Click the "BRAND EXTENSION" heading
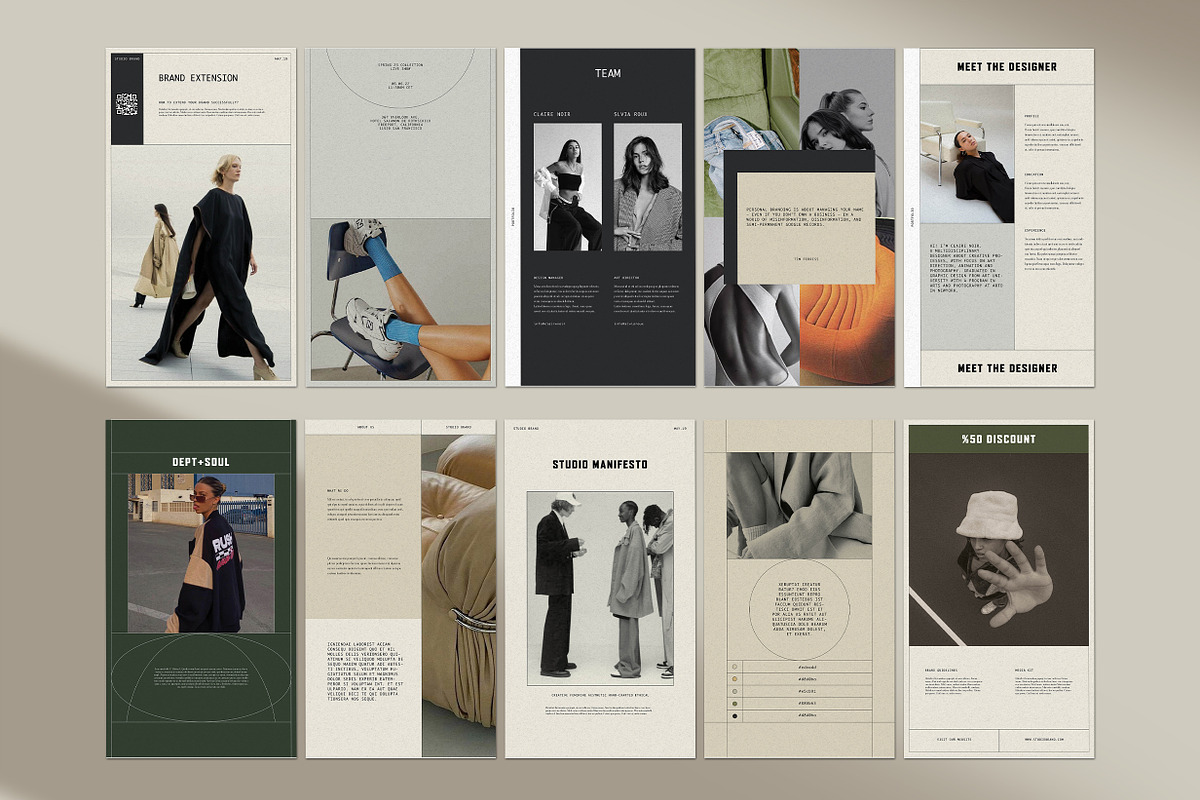The height and width of the screenshot is (800, 1200). (198, 78)
